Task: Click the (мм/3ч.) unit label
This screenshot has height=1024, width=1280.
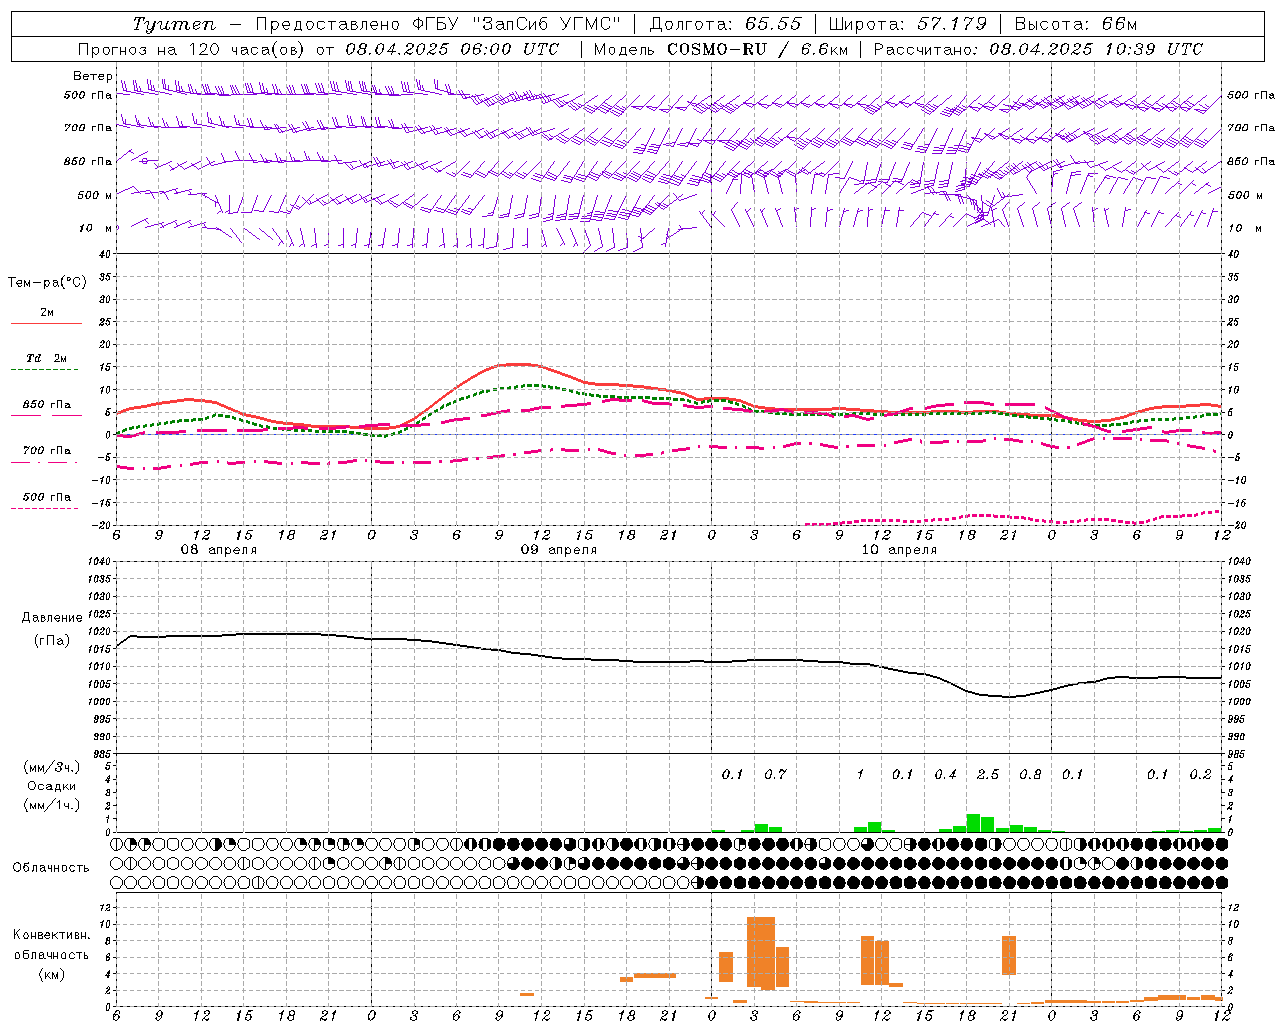Action: [52, 767]
